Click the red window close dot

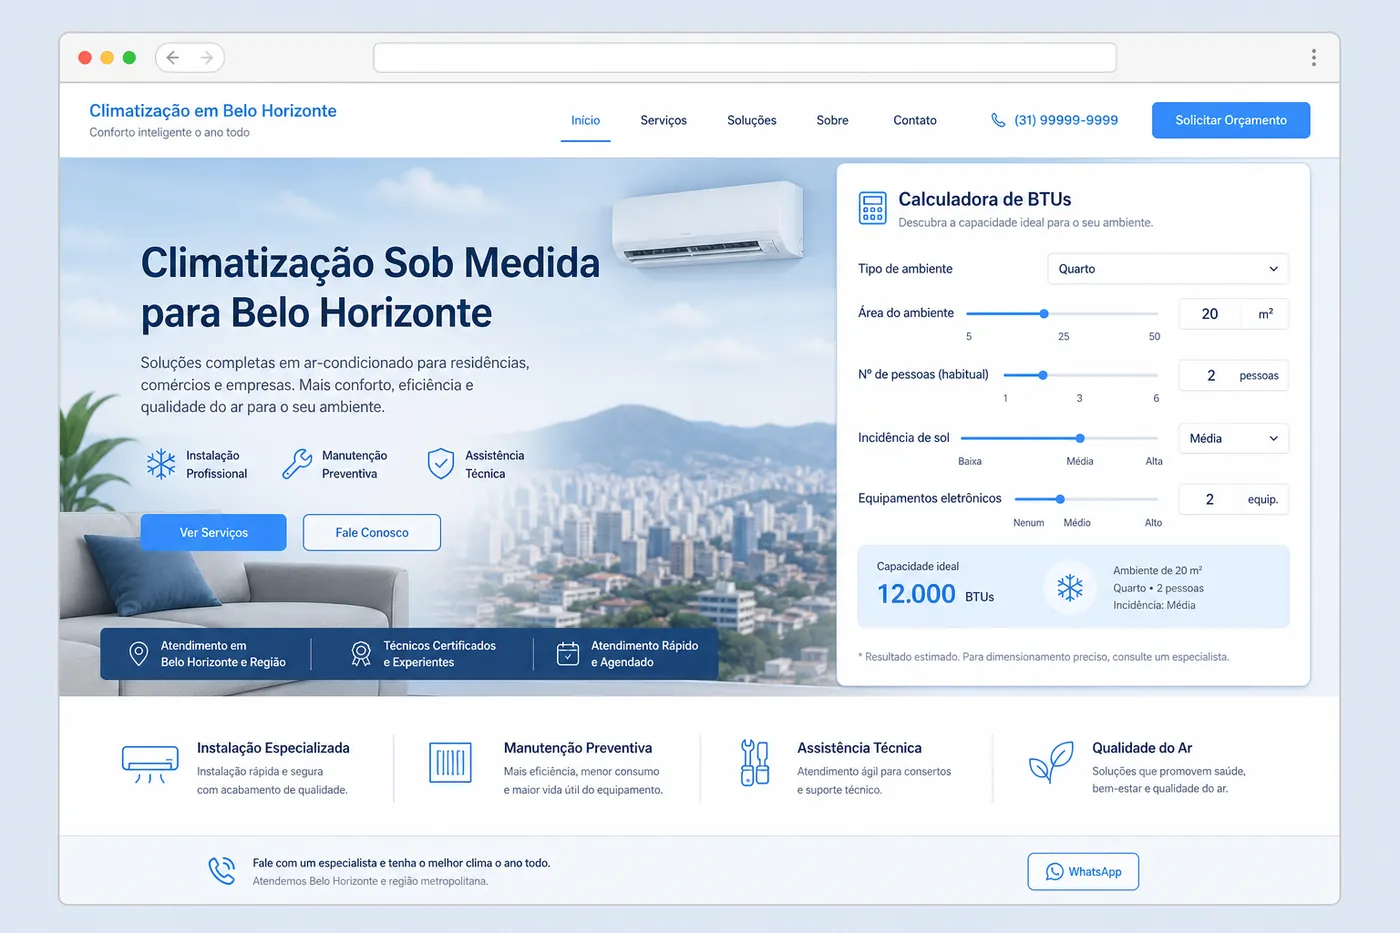[x=85, y=58]
